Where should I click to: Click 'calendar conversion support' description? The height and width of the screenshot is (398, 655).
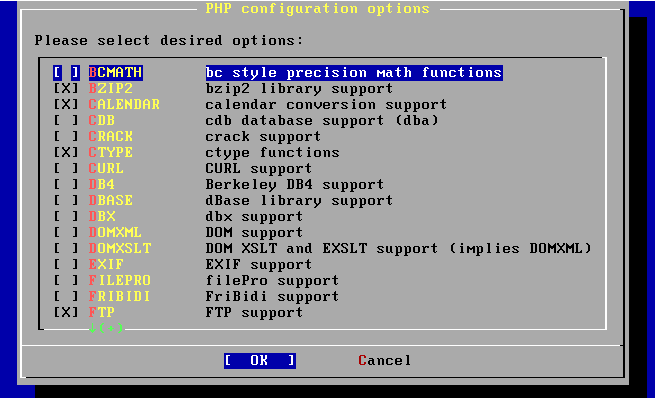(326, 104)
